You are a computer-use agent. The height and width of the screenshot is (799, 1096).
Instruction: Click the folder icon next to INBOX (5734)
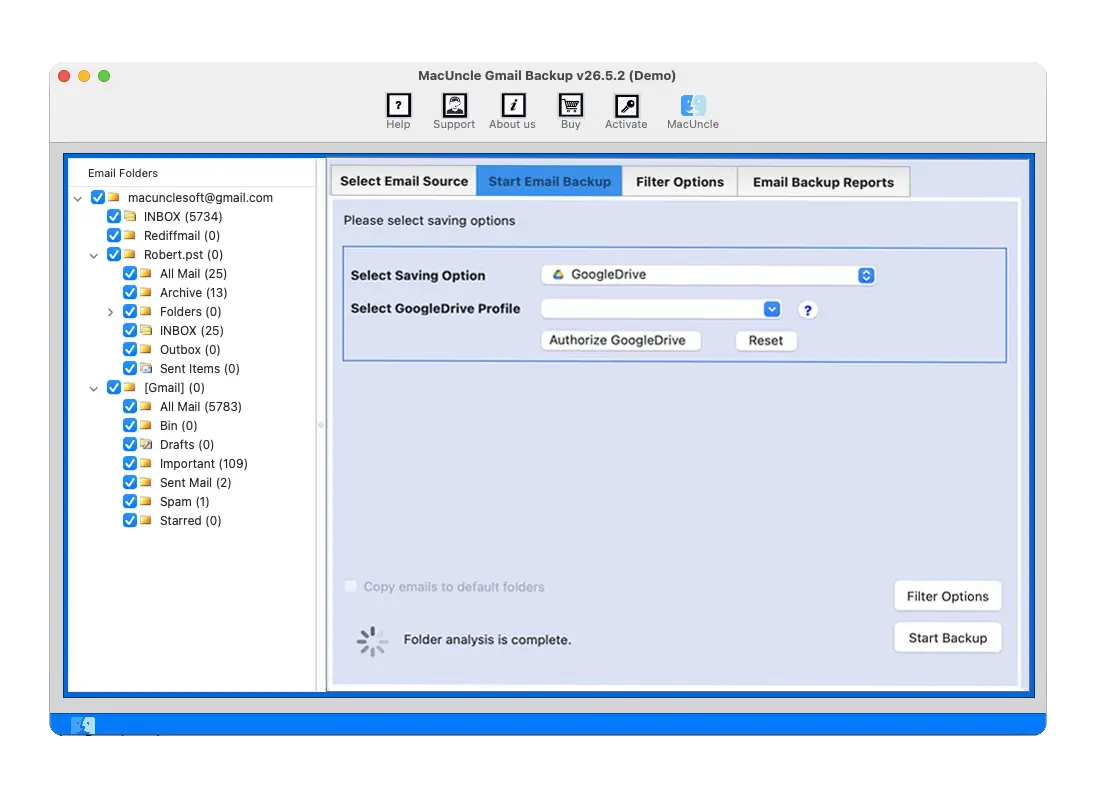130,217
